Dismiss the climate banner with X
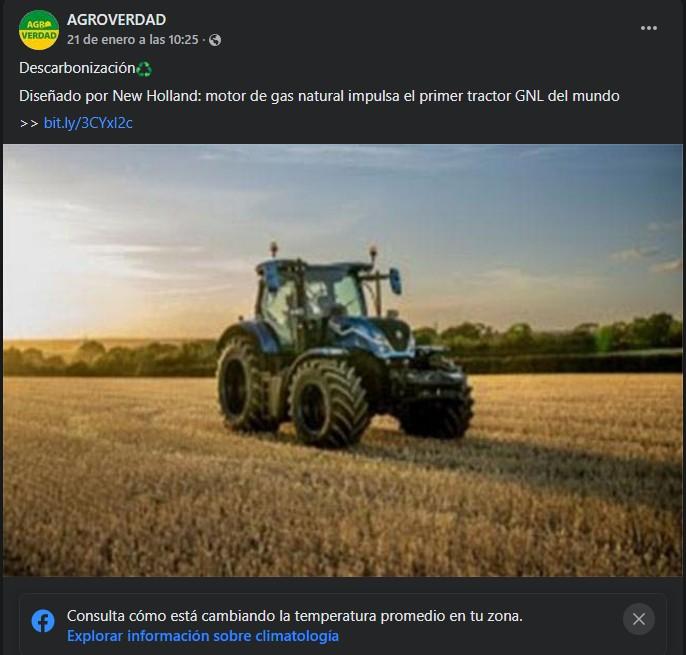Image resolution: width=686 pixels, height=655 pixels. click(x=639, y=619)
